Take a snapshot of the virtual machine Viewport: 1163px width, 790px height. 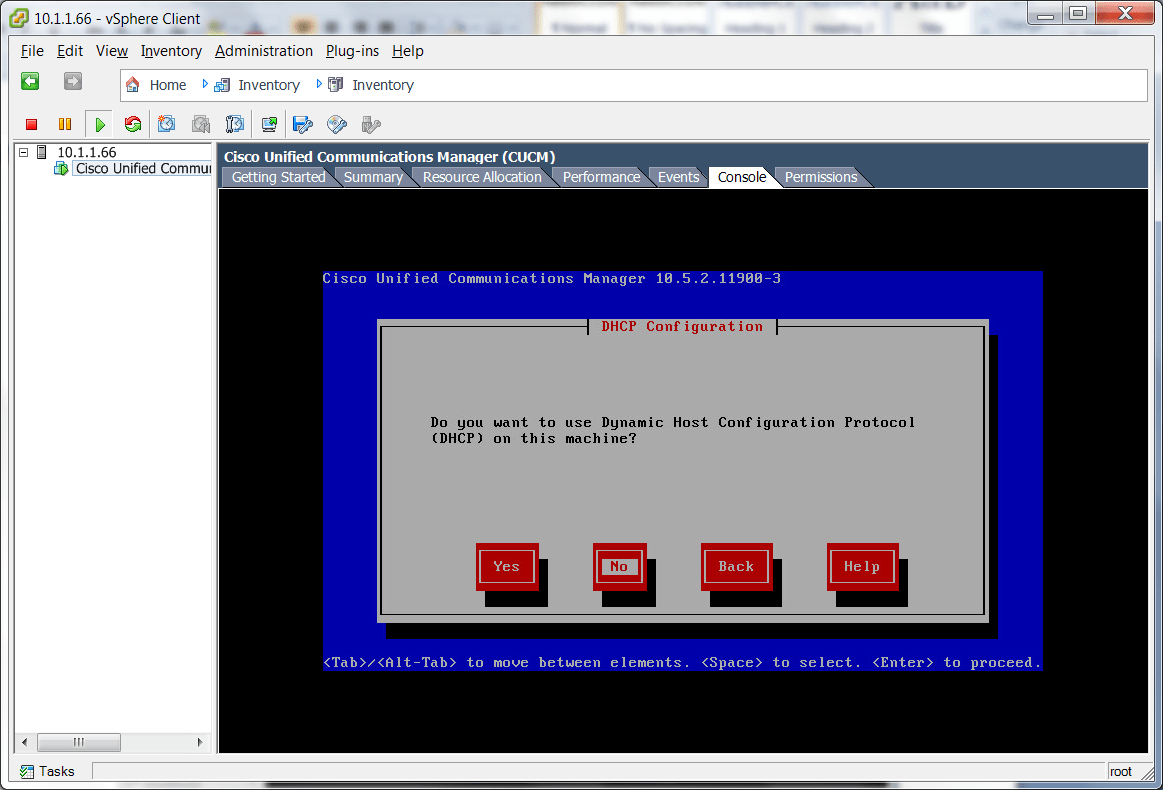[x=166, y=124]
